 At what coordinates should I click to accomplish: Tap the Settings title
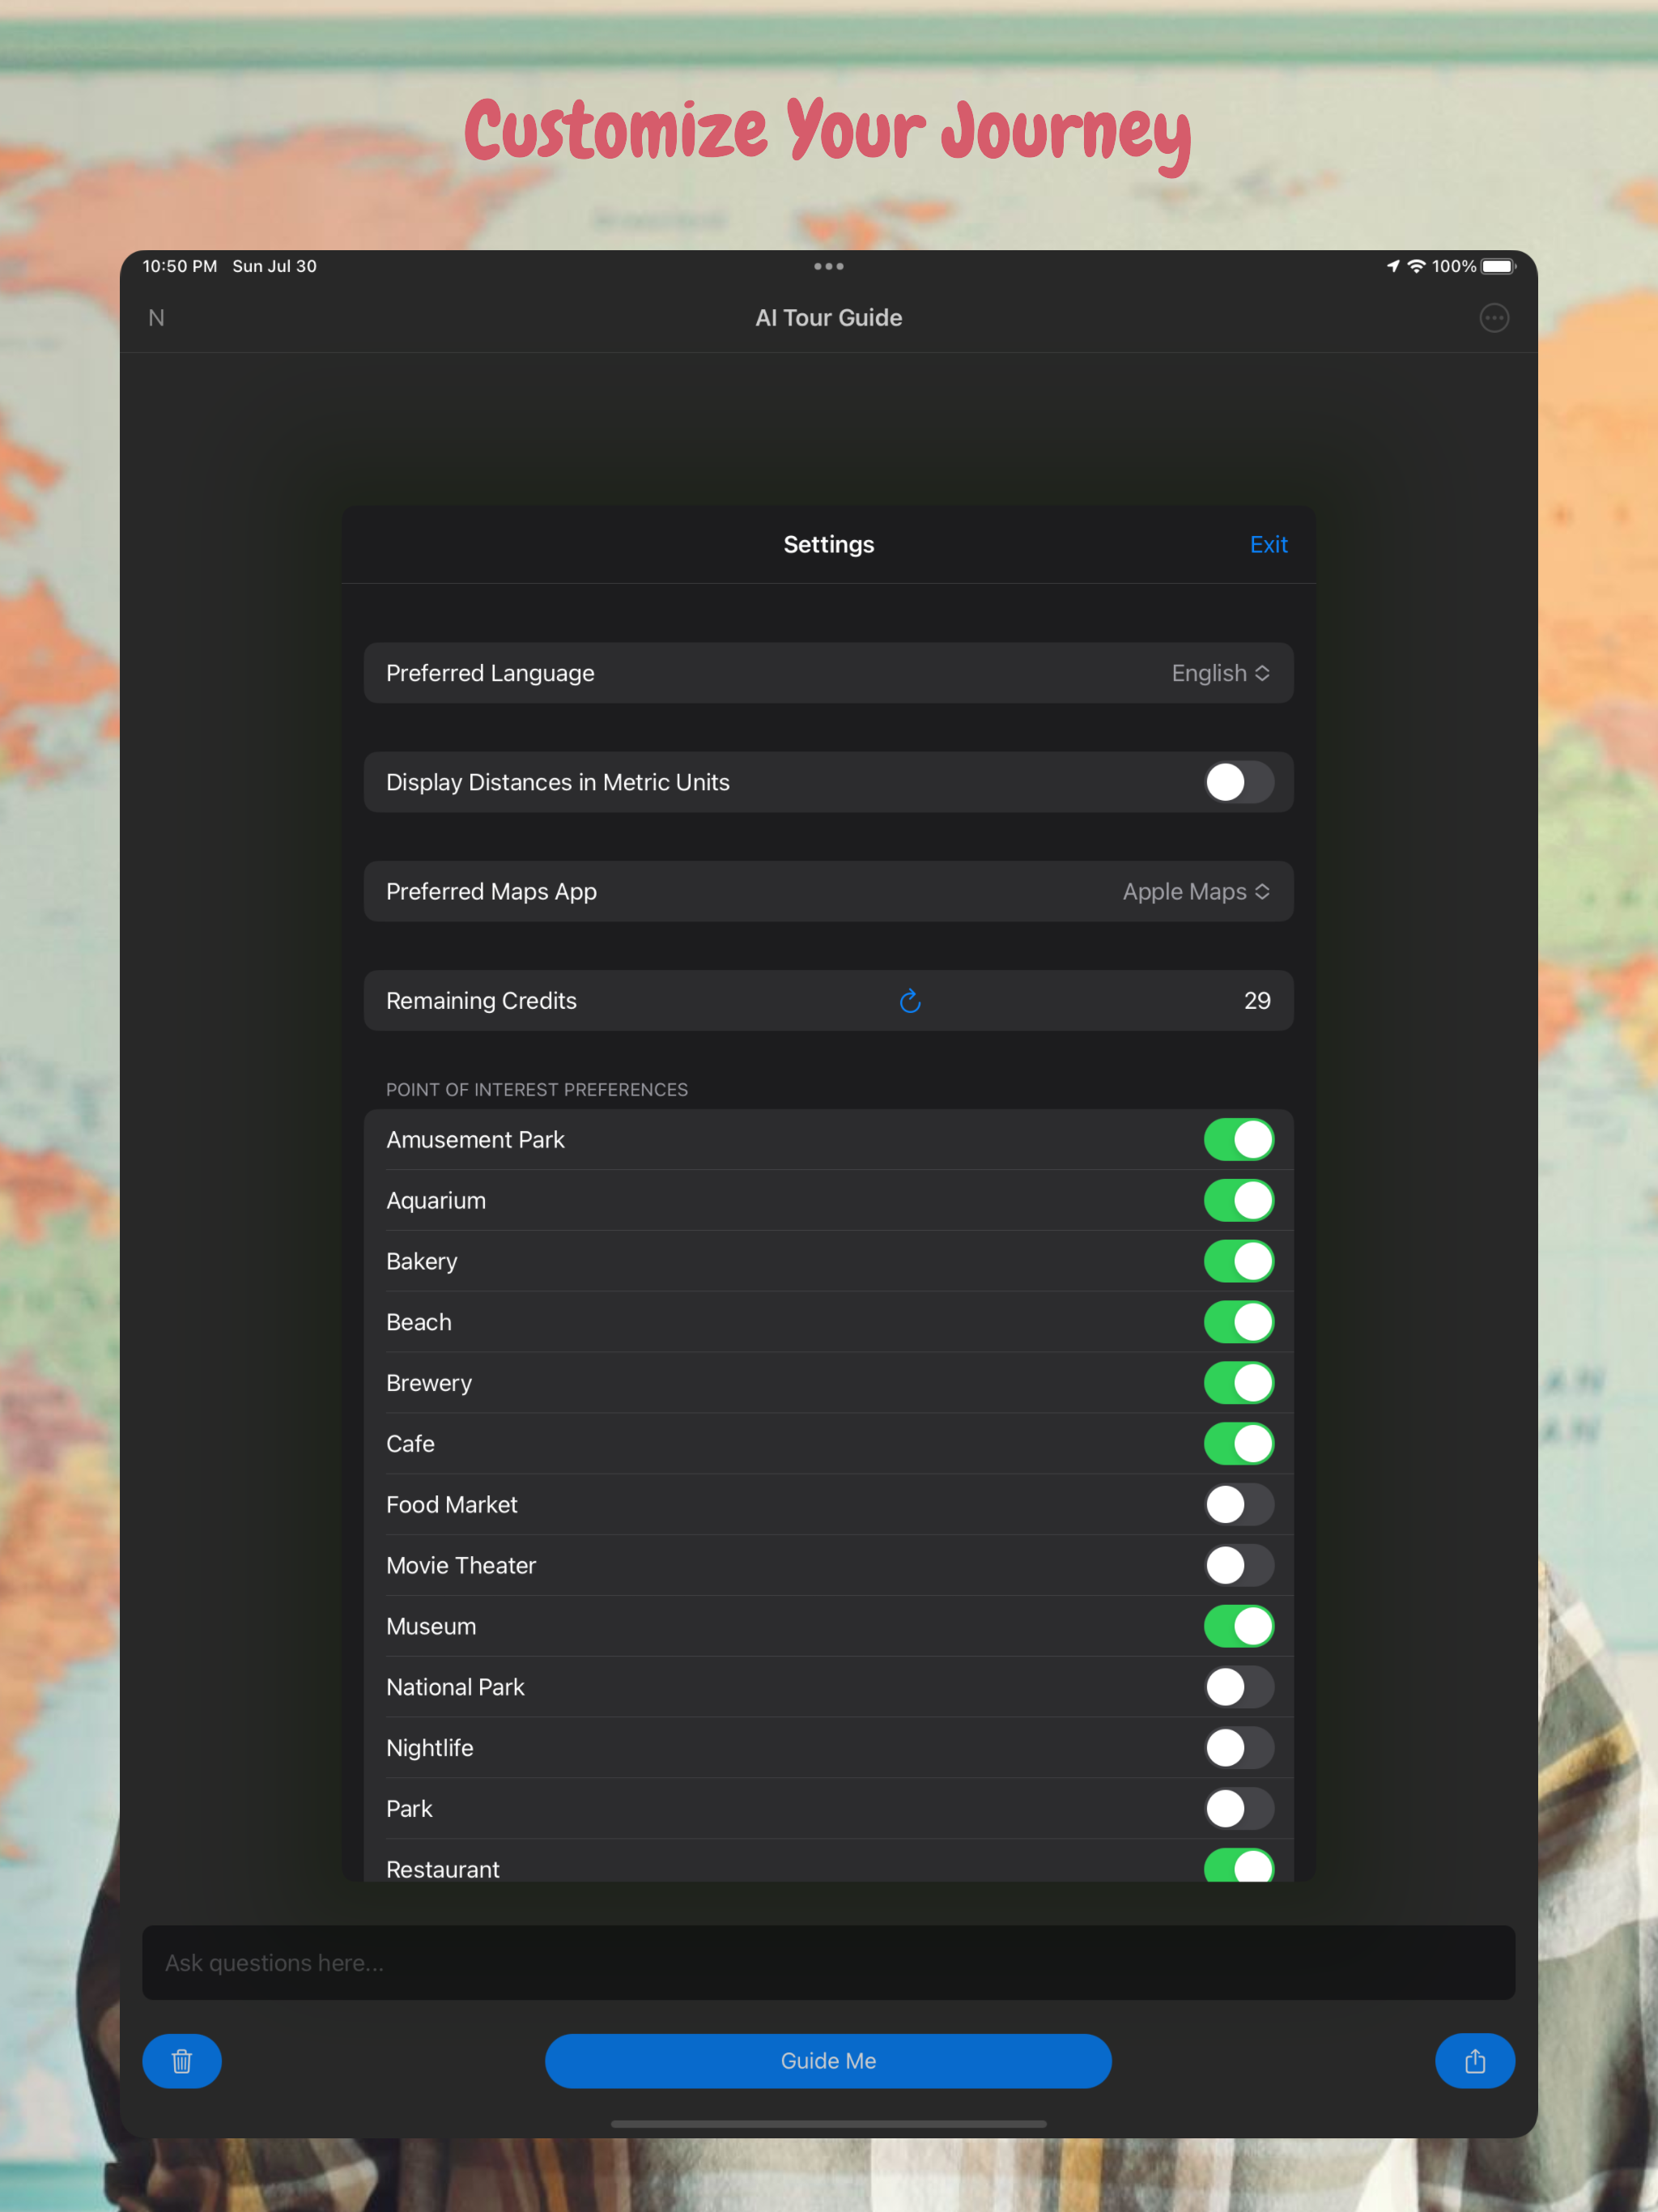pos(828,544)
